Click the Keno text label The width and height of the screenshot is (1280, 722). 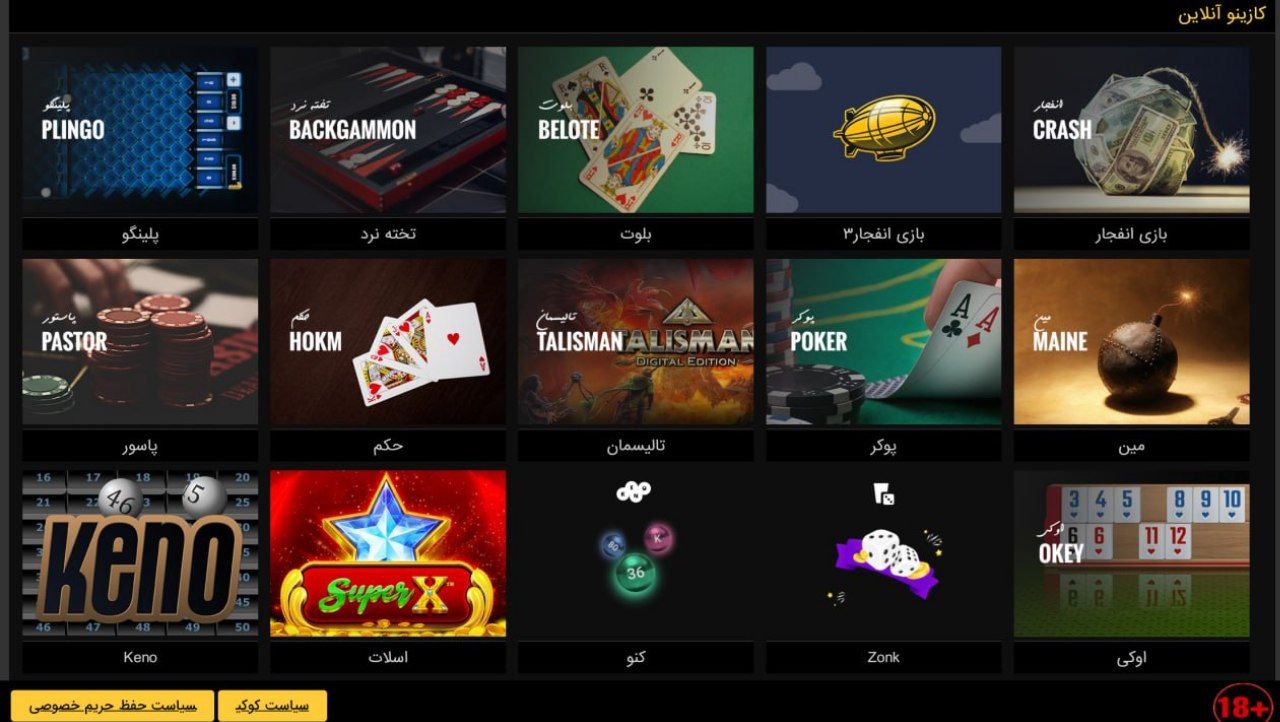coord(140,657)
